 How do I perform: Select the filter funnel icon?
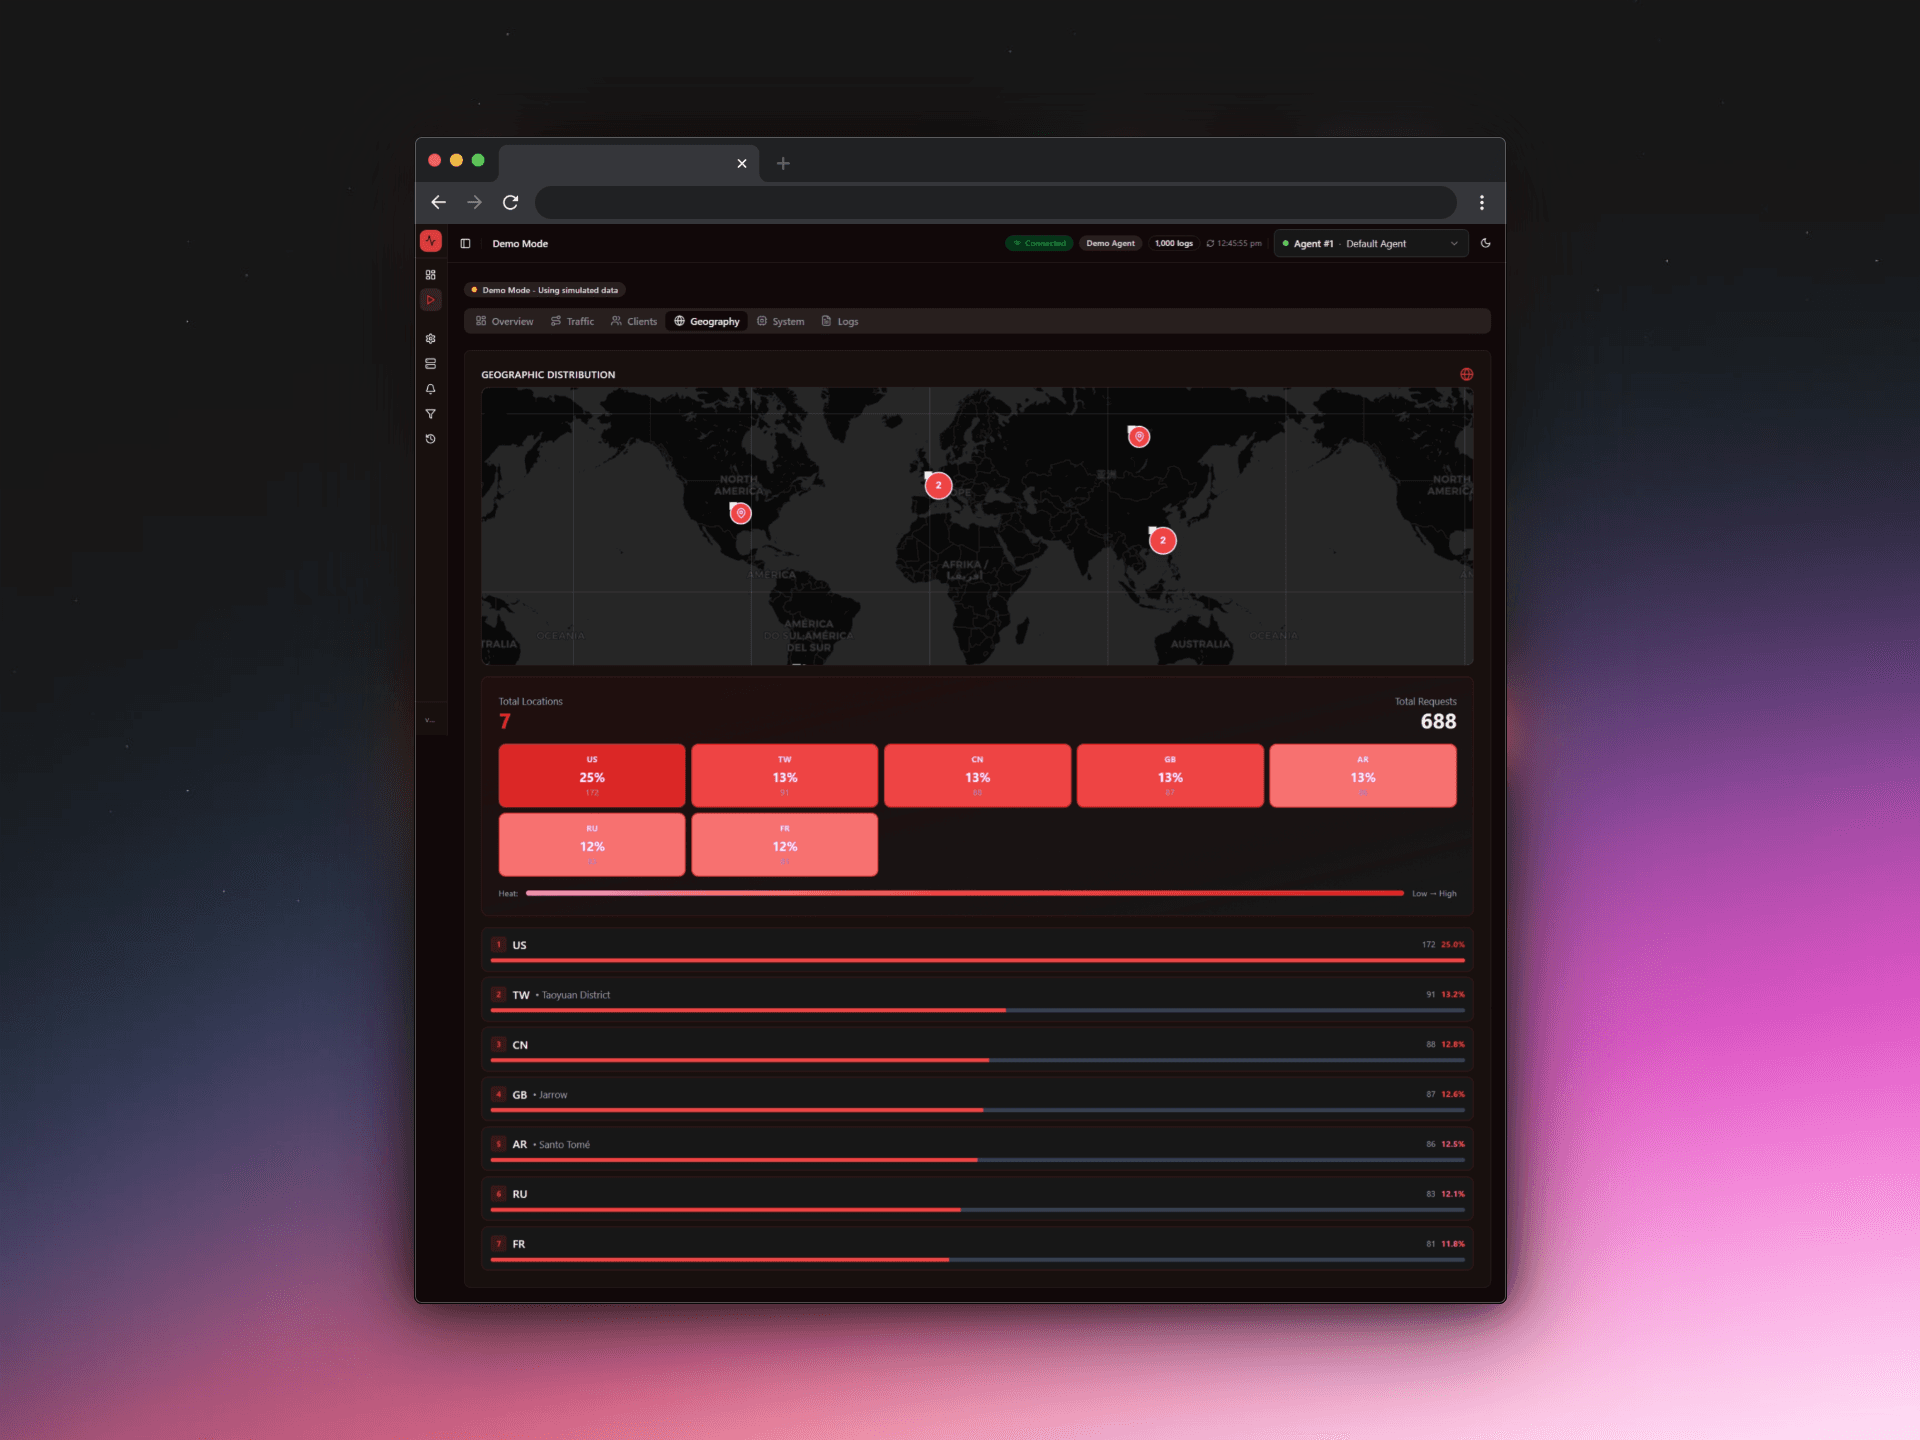[430, 414]
